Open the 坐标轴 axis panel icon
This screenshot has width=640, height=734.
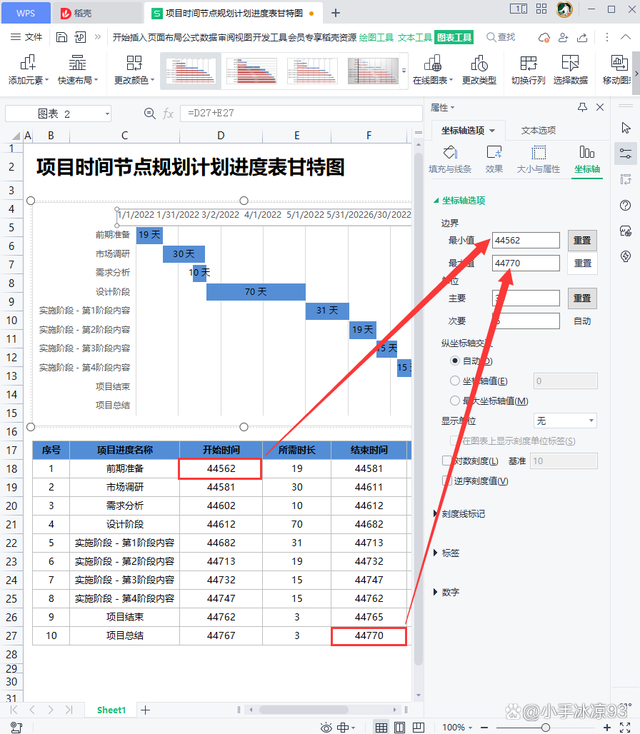[x=587, y=159]
